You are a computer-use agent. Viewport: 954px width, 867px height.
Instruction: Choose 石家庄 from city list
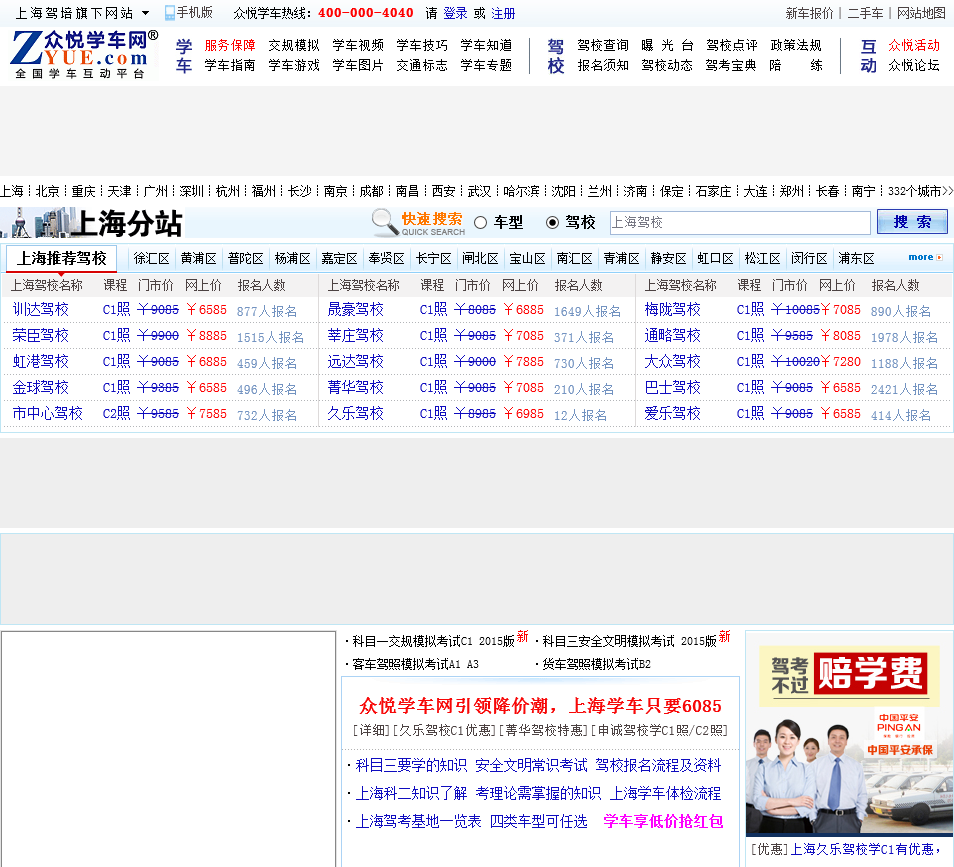click(713, 191)
